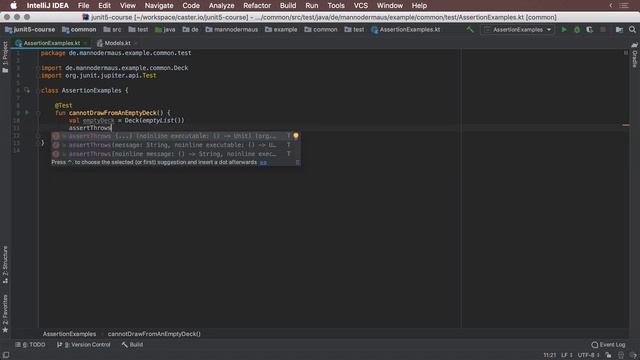Switch to the Models.kt editor tab
The height and width of the screenshot is (360, 640).
click(117, 43)
